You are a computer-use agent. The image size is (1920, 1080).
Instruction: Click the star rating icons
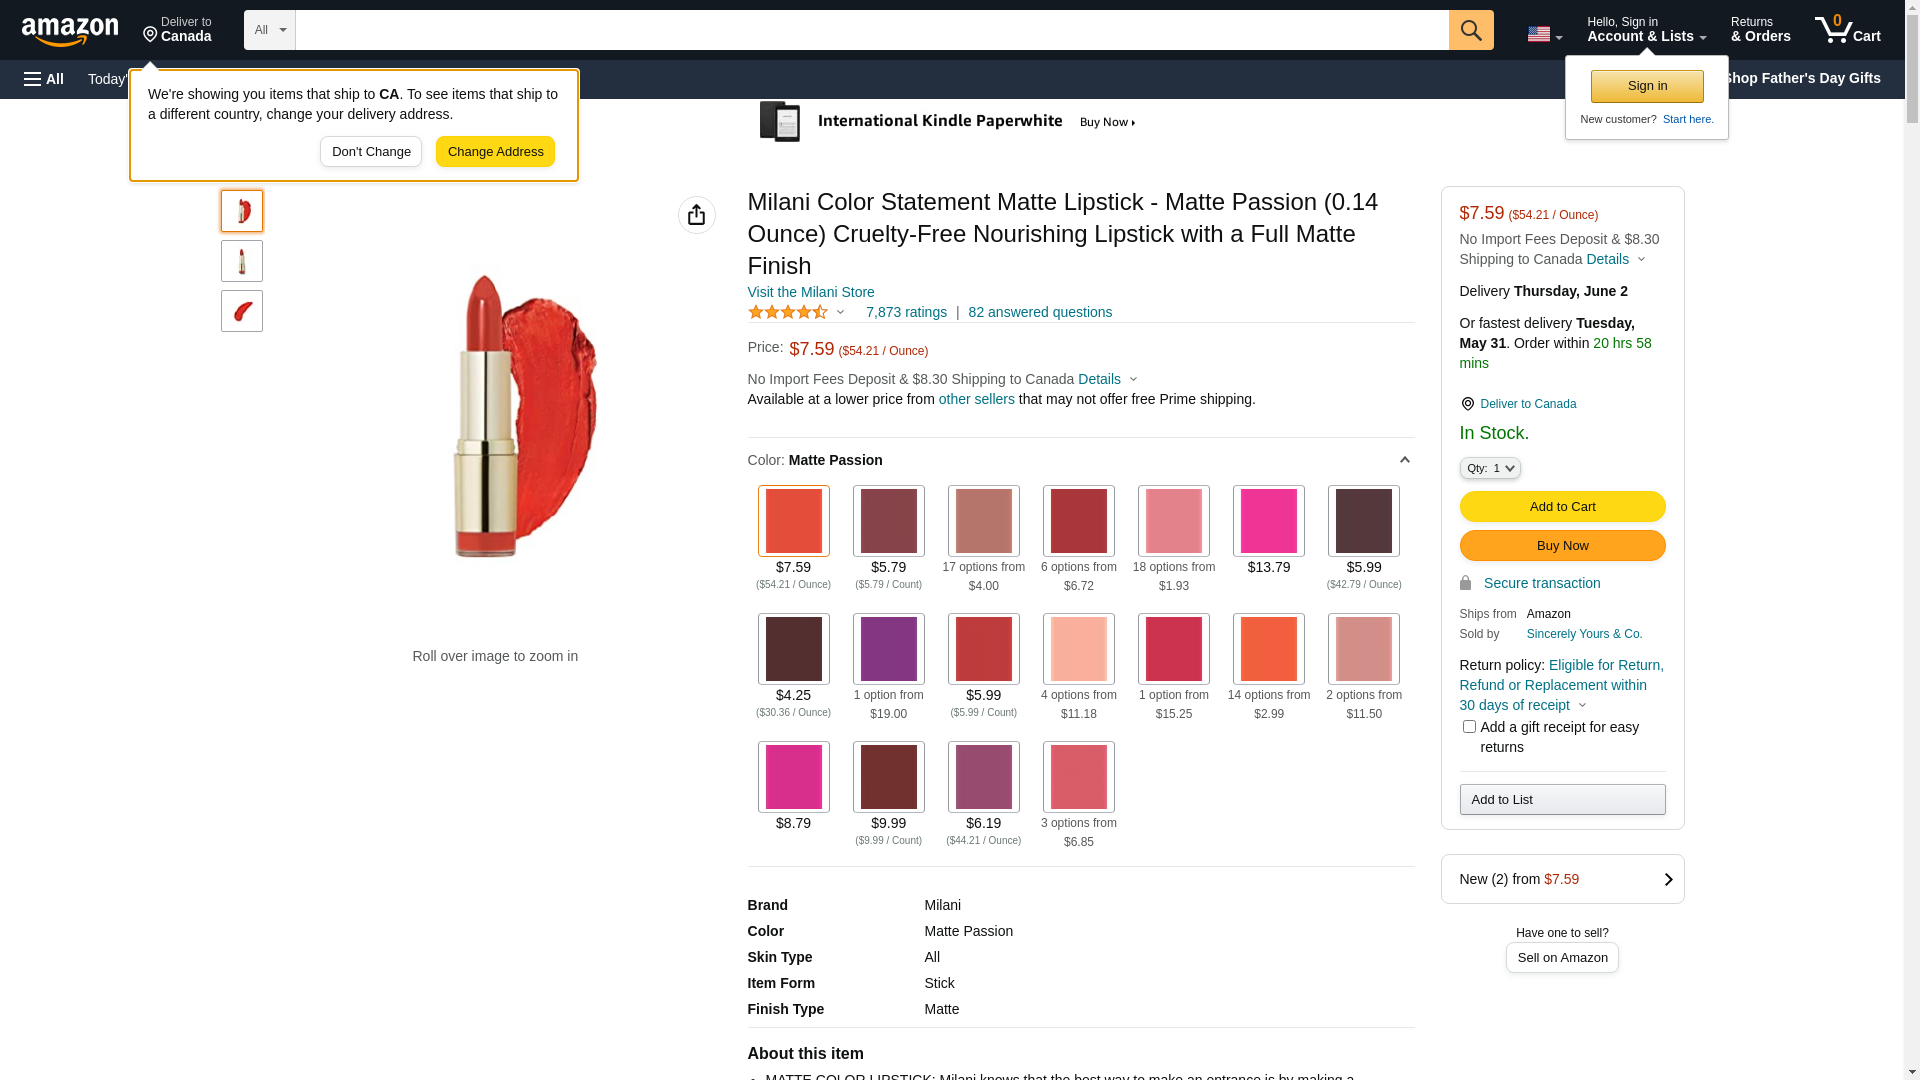coord(788,312)
